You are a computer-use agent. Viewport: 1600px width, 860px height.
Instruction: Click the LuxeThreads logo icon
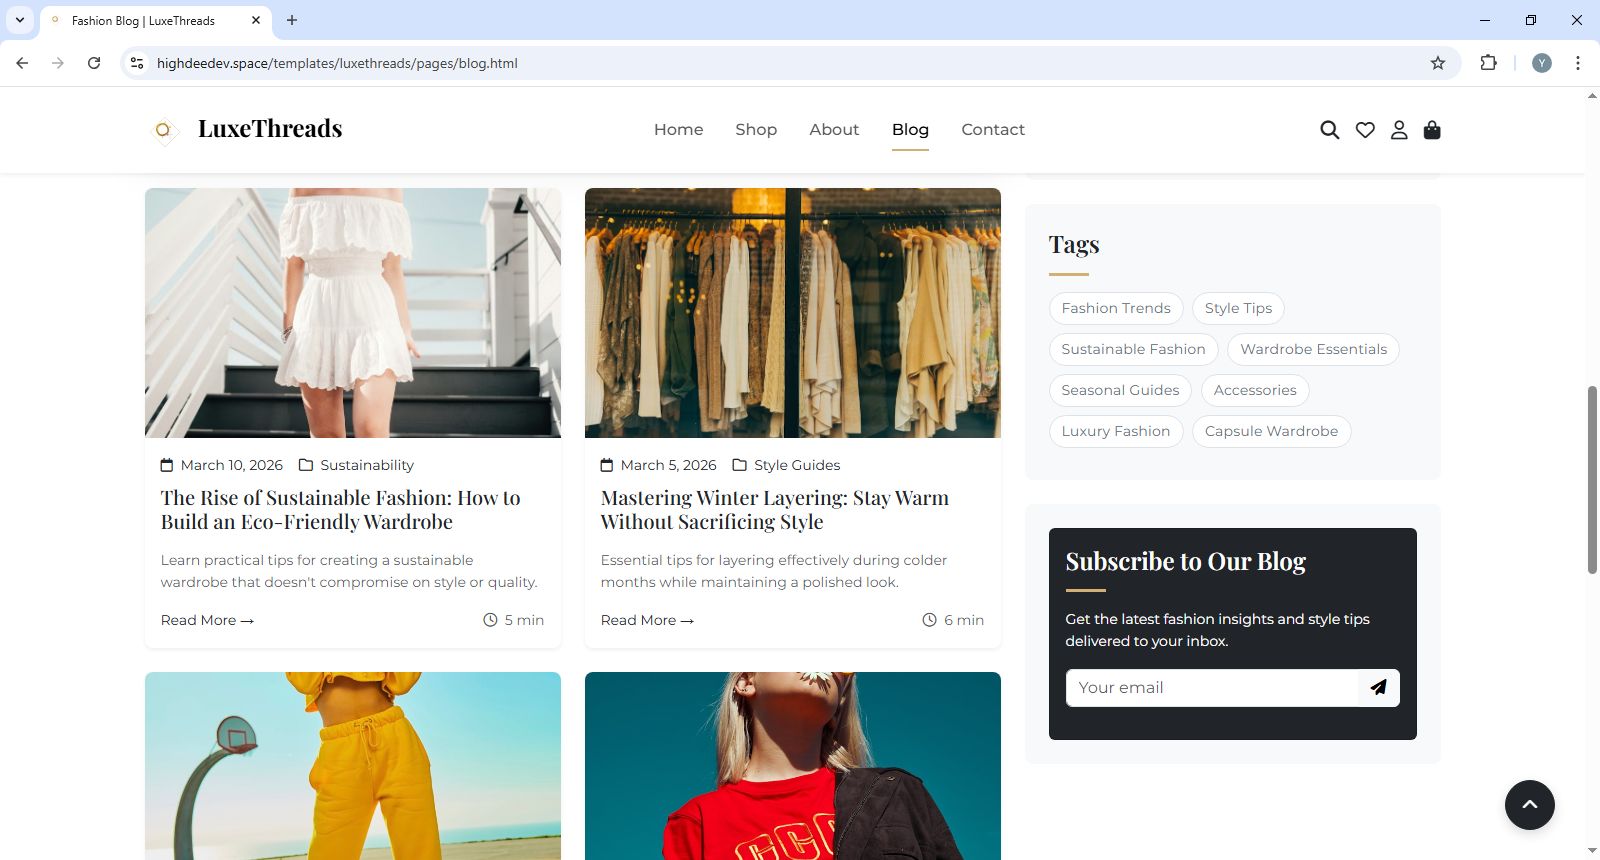[x=164, y=130]
